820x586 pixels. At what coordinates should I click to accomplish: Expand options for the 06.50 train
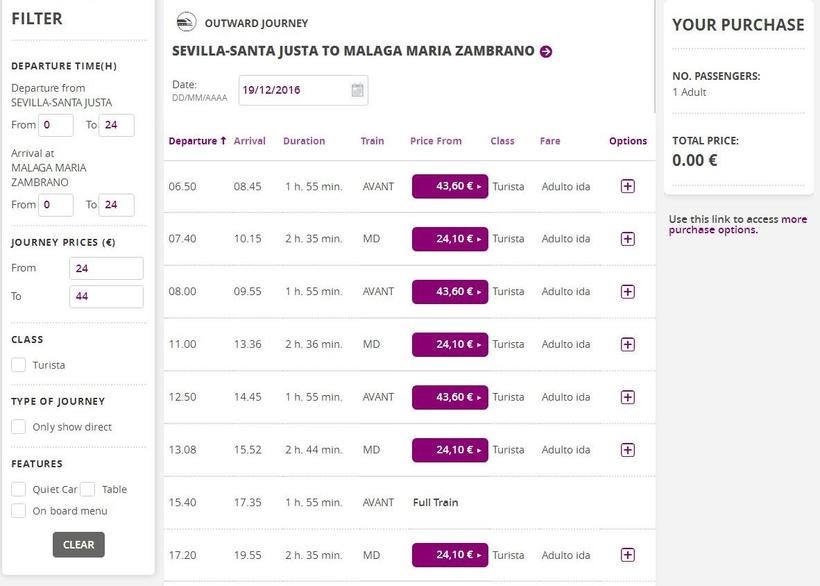pyautogui.click(x=628, y=186)
